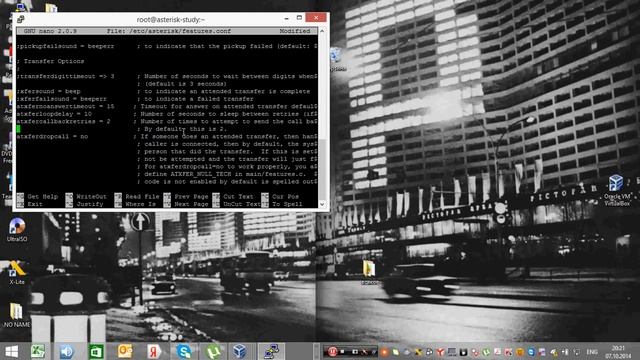This screenshot has height=360, width=640.
Task: Click the red pause recording button
Action: [x=332, y=351]
